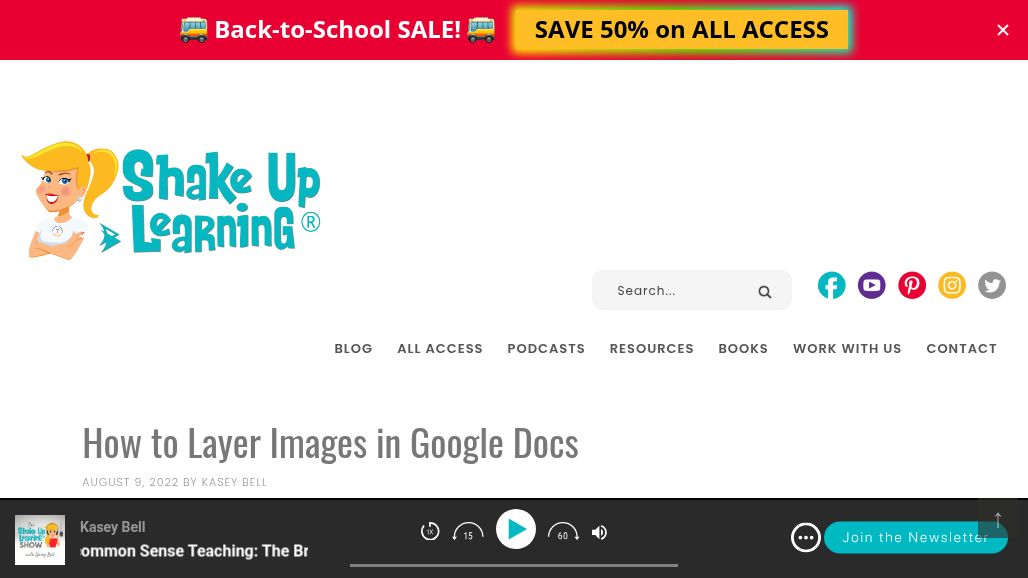The image size is (1028, 578).
Task: Click the scroll-to-top arrow button
Action: [x=997, y=520]
